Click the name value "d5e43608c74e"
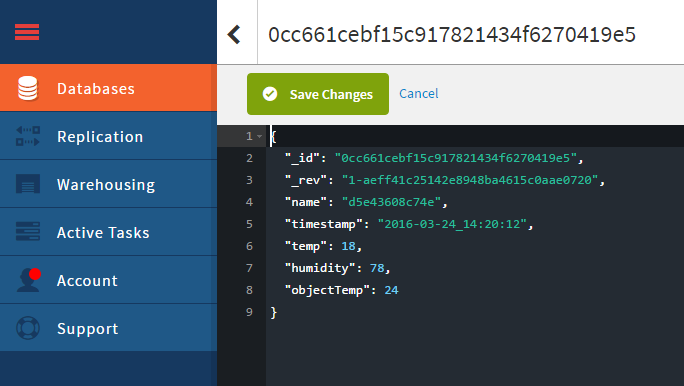Screen dimensions: 684x386 (391, 202)
